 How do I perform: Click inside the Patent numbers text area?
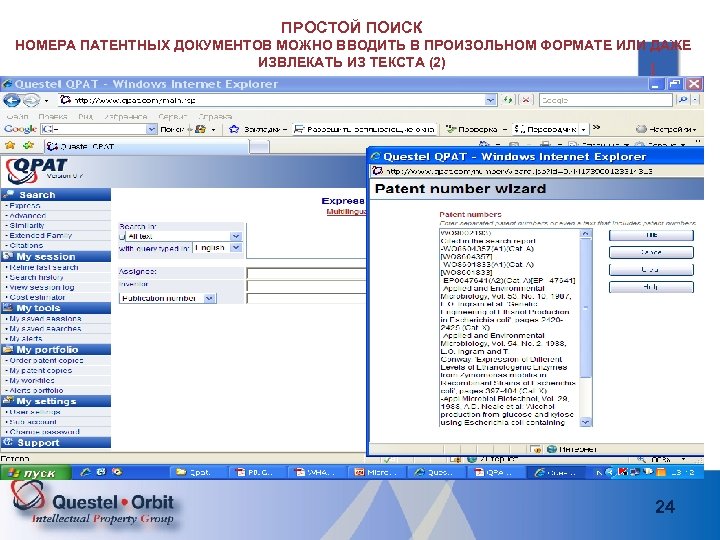pyautogui.click(x=509, y=328)
